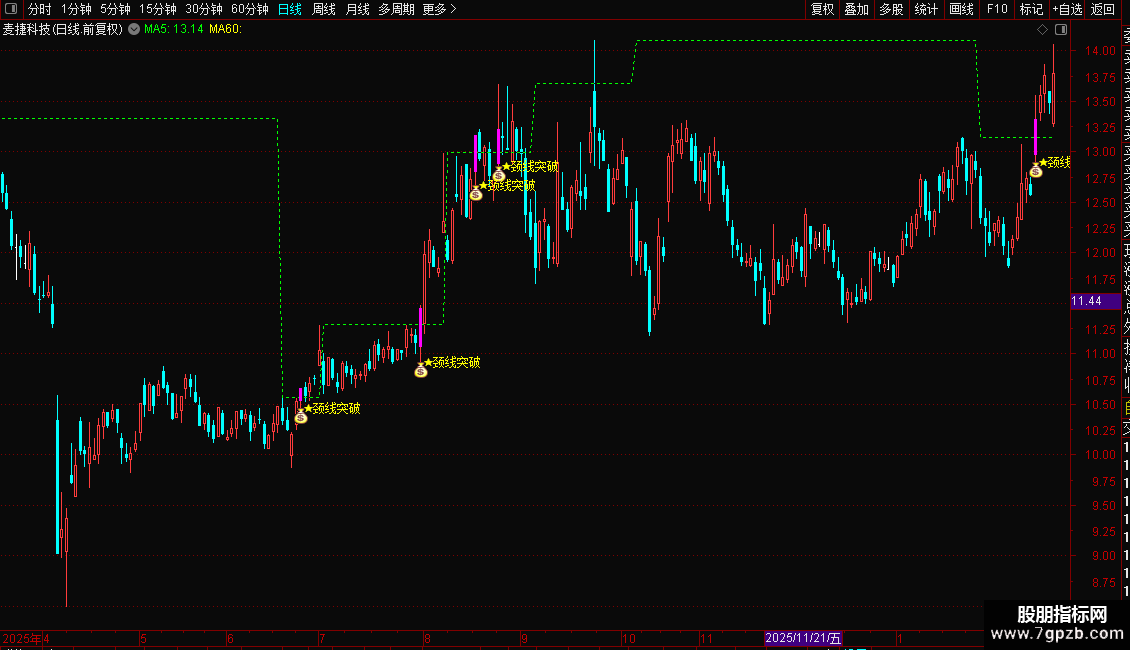1130x650 pixels.
Task: Click the 标记 mark button
Action: pos(1031,9)
